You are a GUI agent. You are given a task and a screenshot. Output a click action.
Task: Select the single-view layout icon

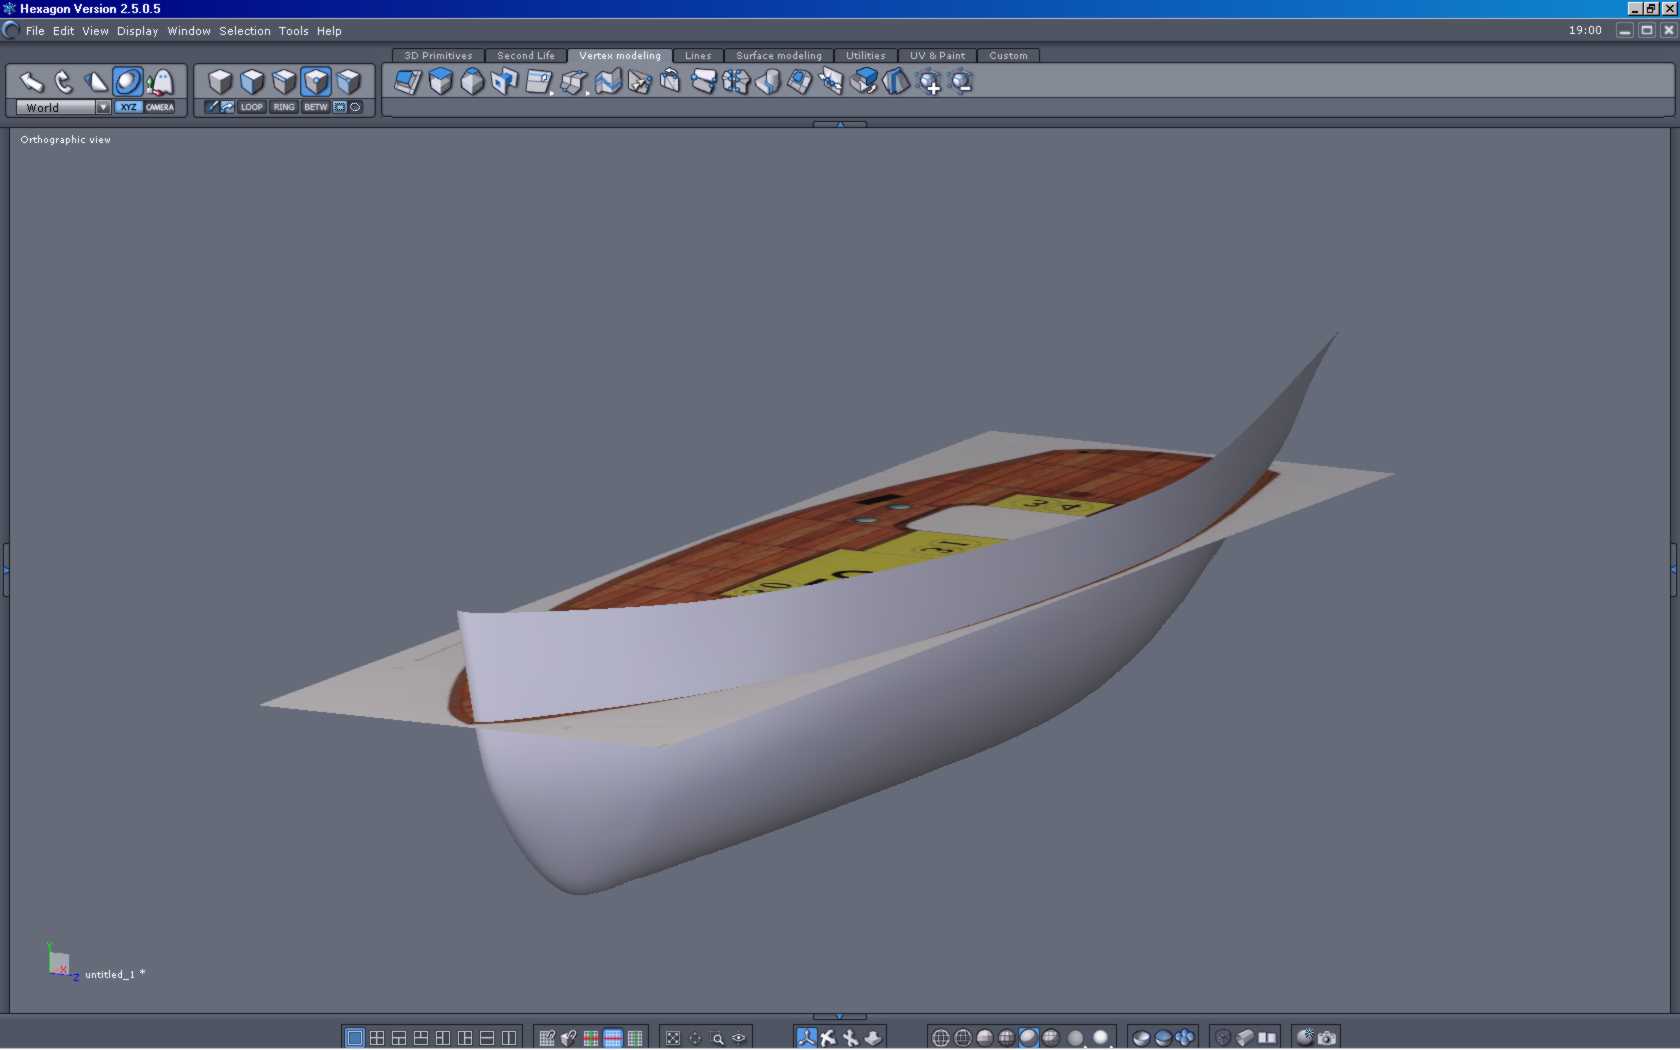(x=355, y=1038)
